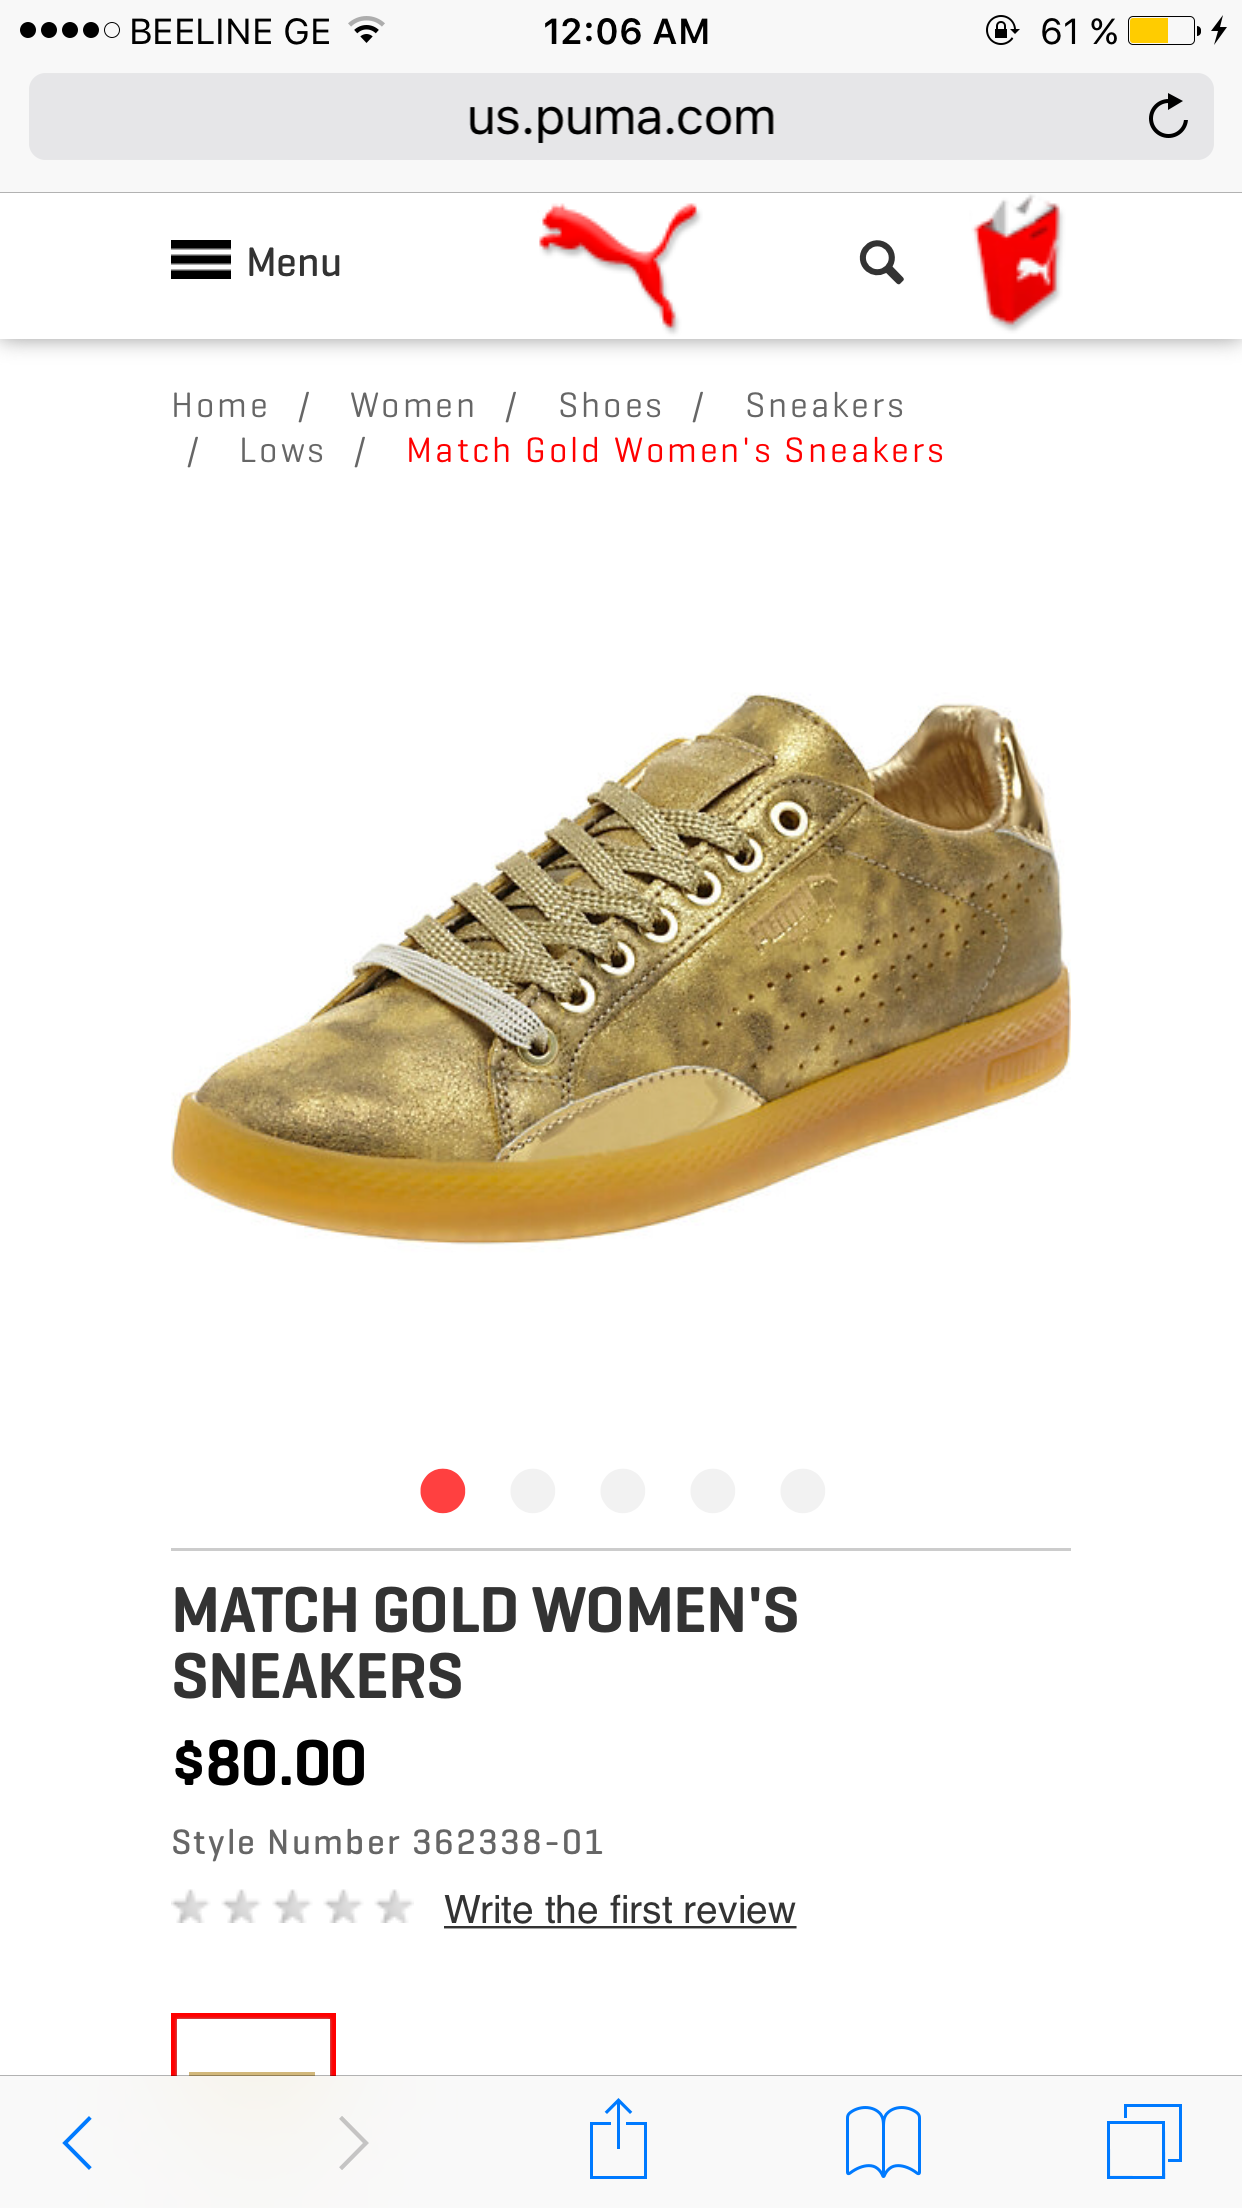Open Safari bookmarks book icon

pyautogui.click(x=883, y=2141)
